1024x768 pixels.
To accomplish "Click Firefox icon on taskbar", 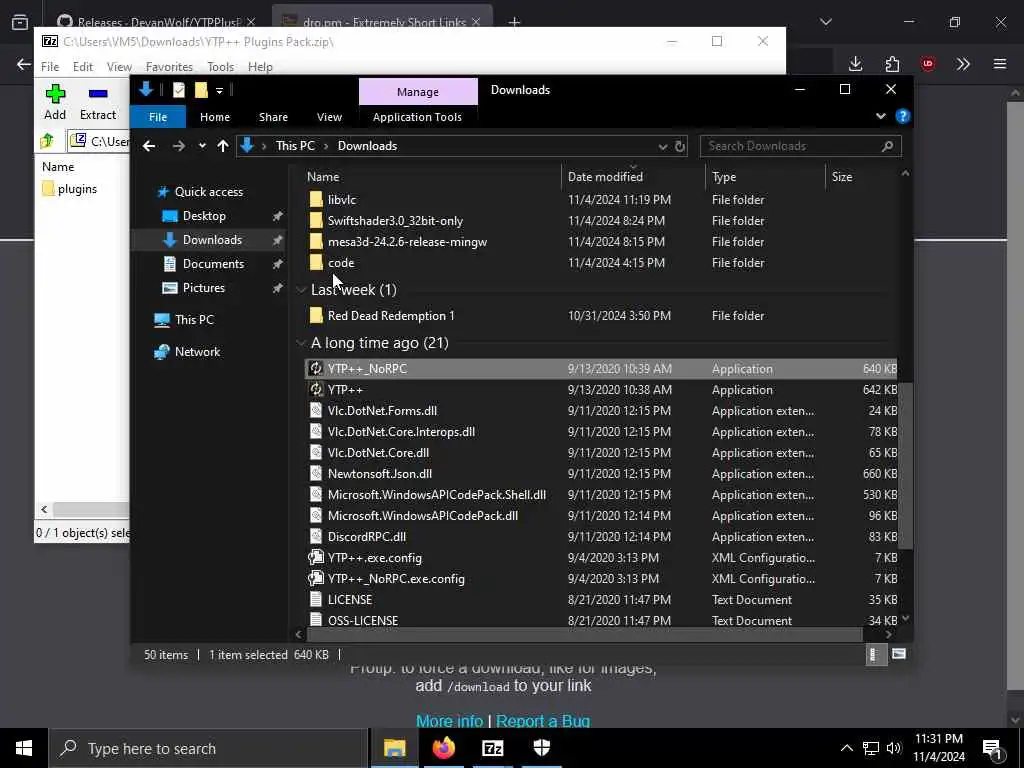I will pos(443,748).
